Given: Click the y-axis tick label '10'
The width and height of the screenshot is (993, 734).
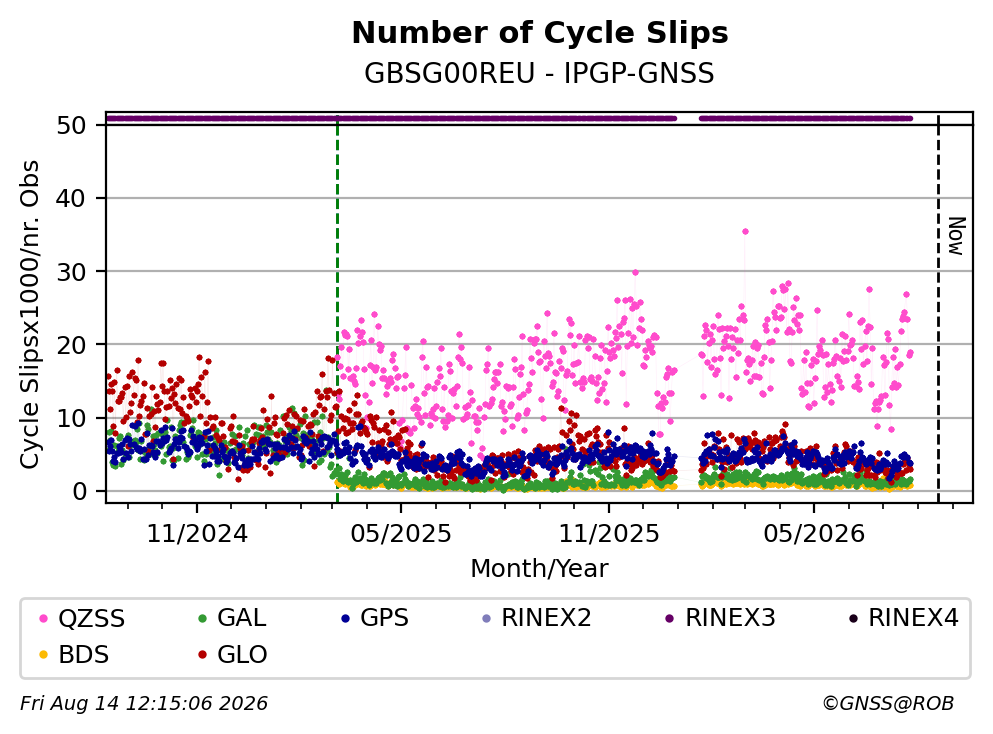Looking at the screenshot, I should tap(72, 418).
